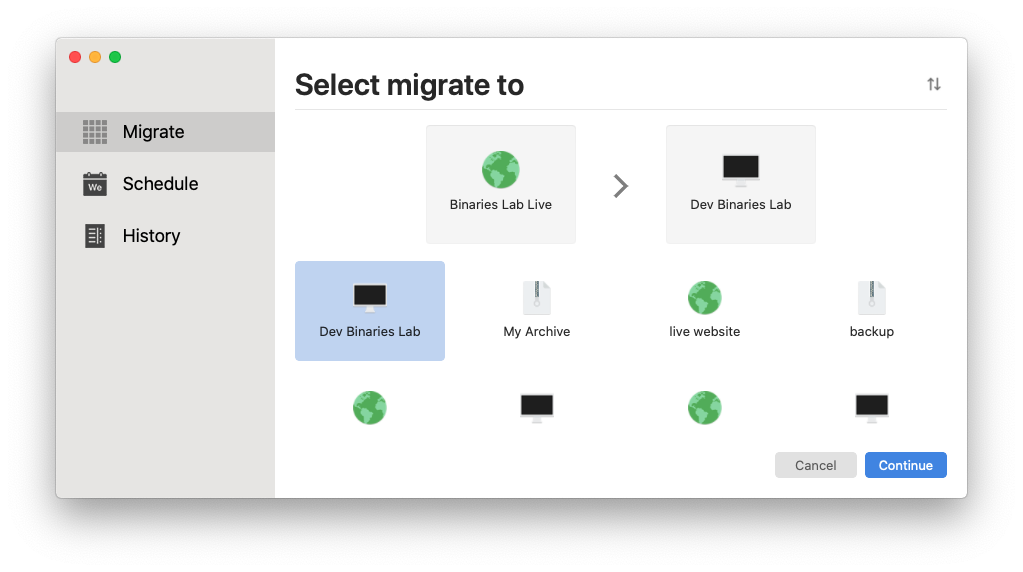Click the Dev Binaries Lab destination card
Screen dimensions: 1023x572
(741, 185)
